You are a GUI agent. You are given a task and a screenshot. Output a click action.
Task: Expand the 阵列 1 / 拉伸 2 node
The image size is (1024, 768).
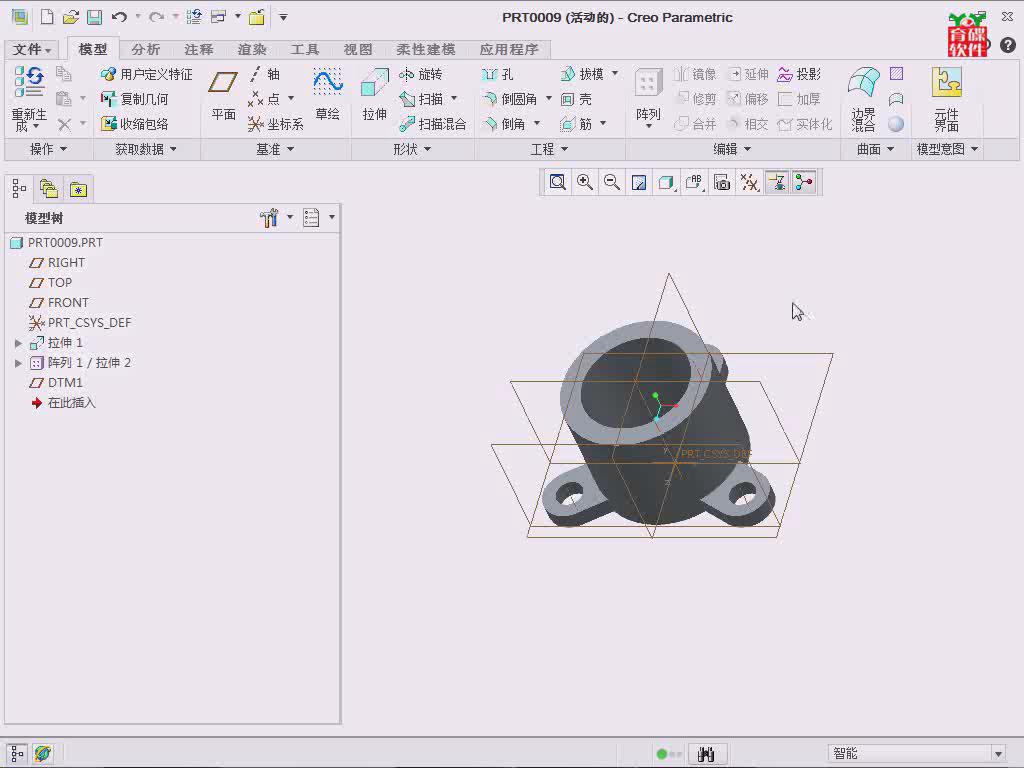pyautogui.click(x=18, y=363)
